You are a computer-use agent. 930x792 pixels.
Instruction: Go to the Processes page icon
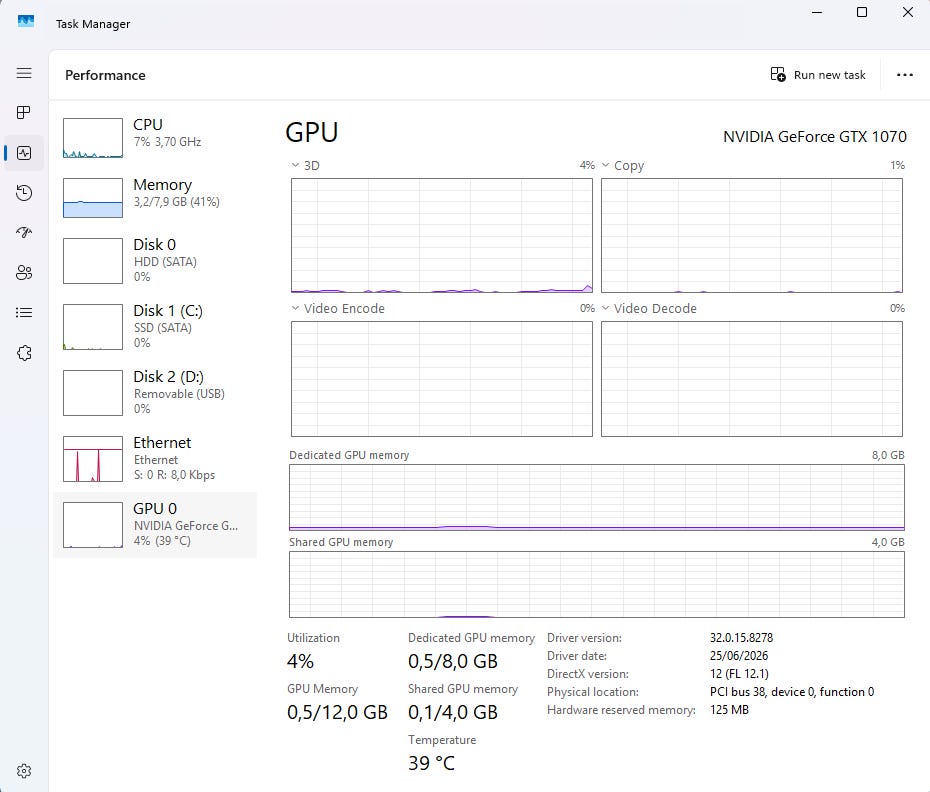(x=24, y=113)
